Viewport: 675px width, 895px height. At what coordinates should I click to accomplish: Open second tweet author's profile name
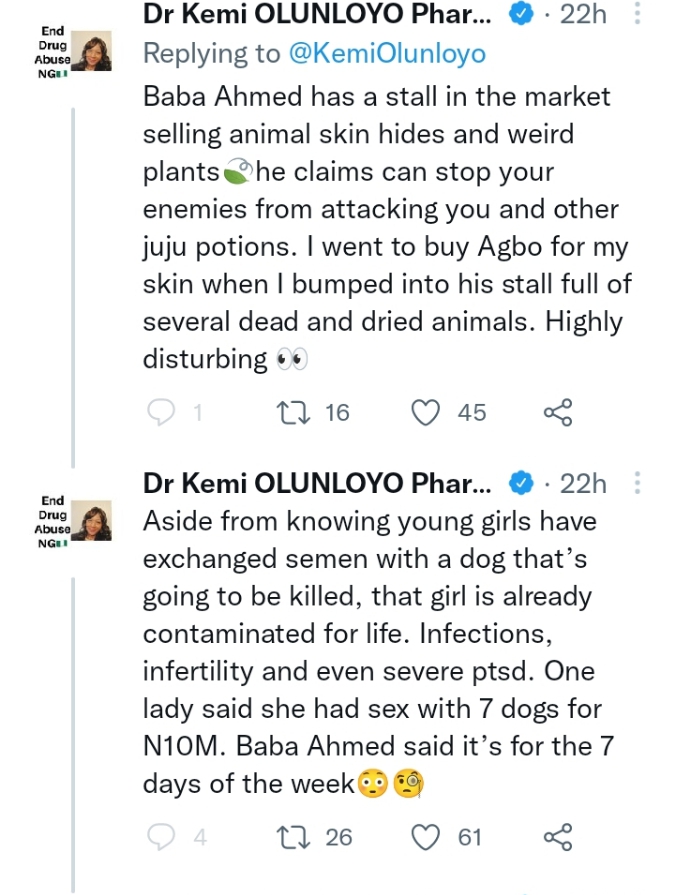317,484
